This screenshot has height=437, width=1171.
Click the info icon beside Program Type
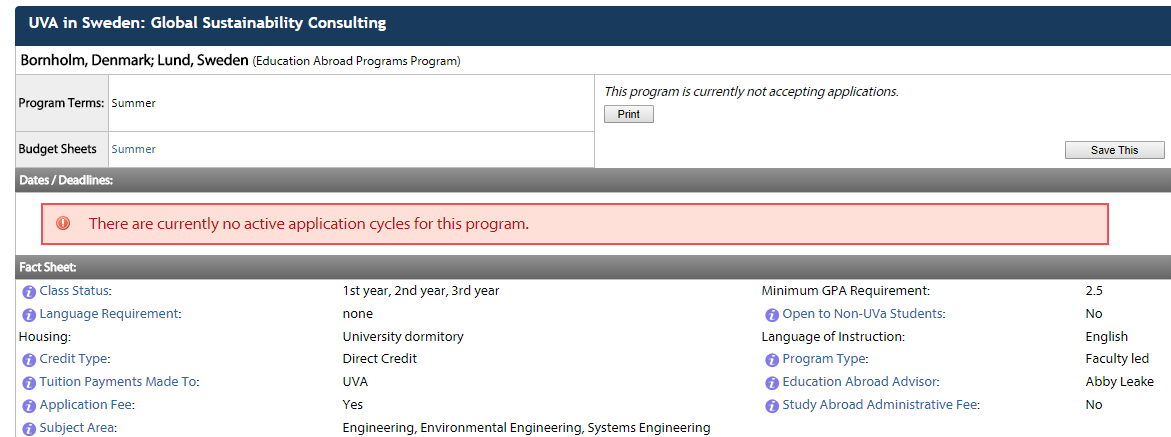[772, 360]
